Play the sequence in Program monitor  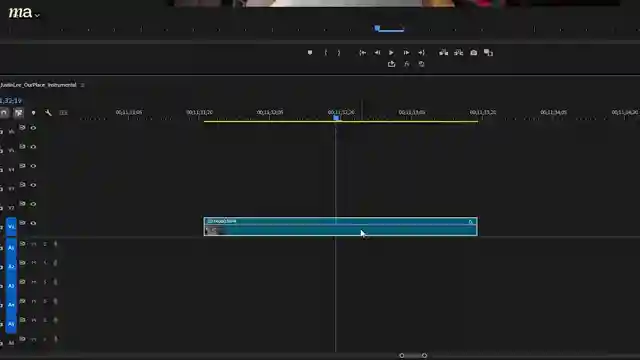pos(391,53)
